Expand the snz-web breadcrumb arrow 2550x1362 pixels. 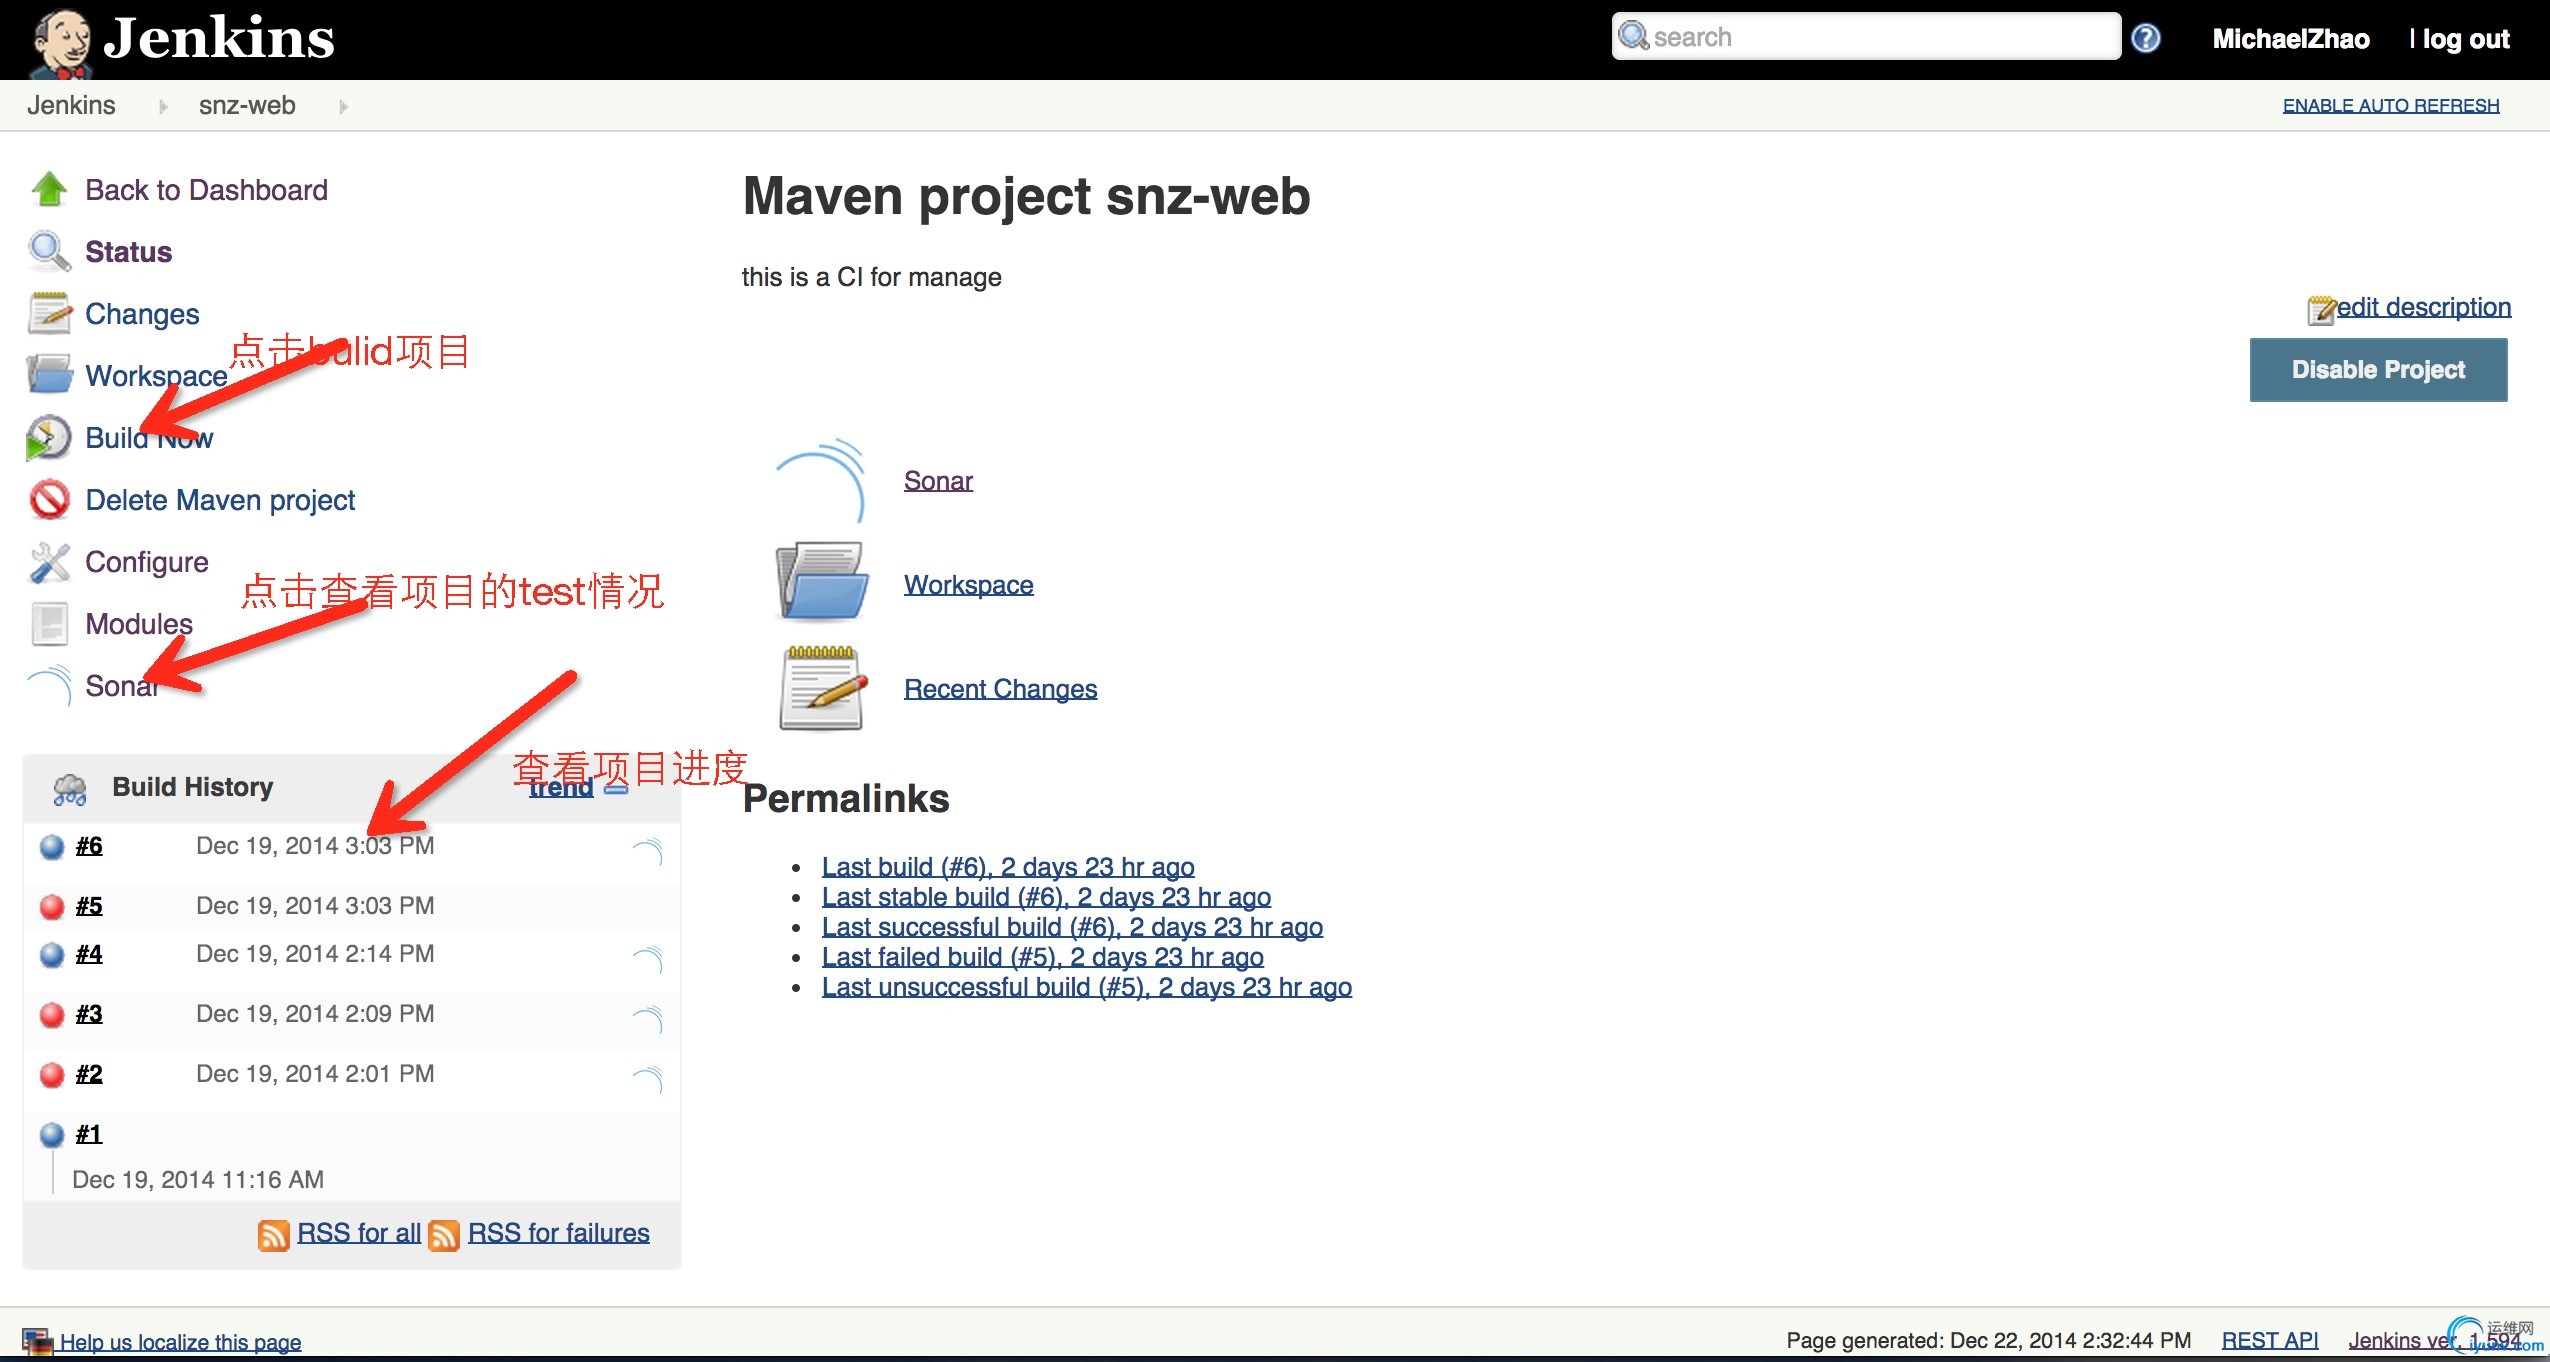(343, 106)
